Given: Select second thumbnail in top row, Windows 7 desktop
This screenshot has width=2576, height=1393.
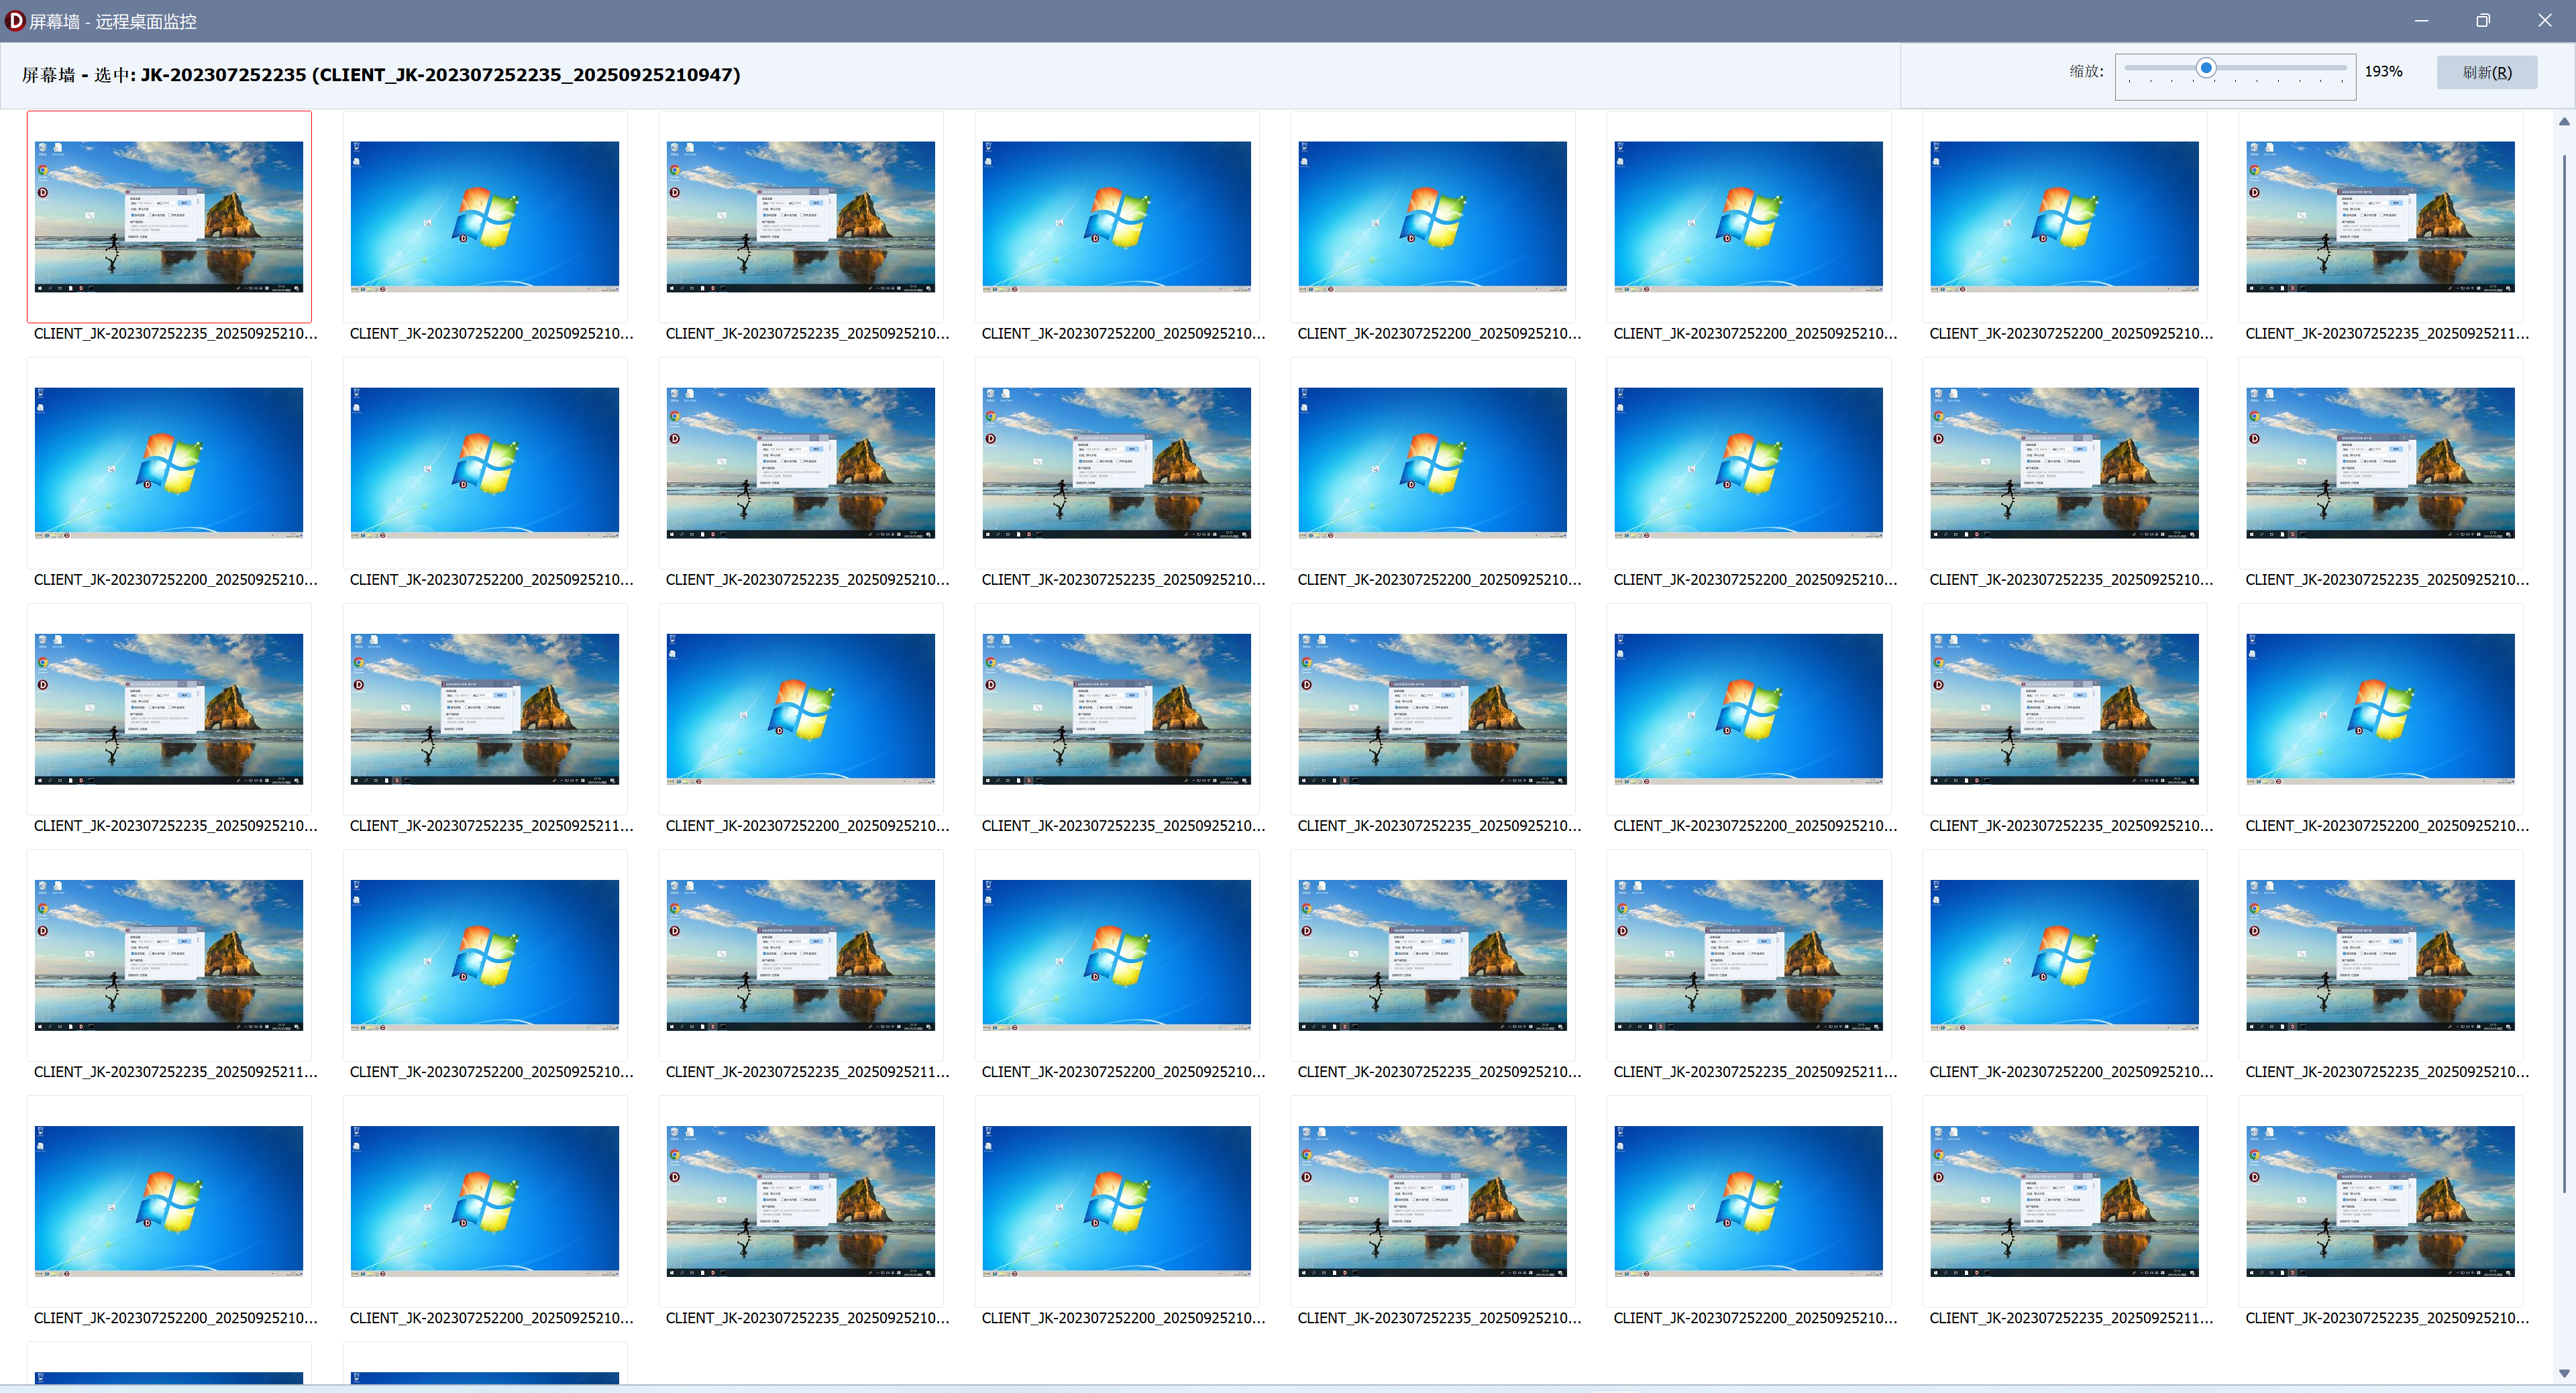Looking at the screenshot, I should pos(485,216).
